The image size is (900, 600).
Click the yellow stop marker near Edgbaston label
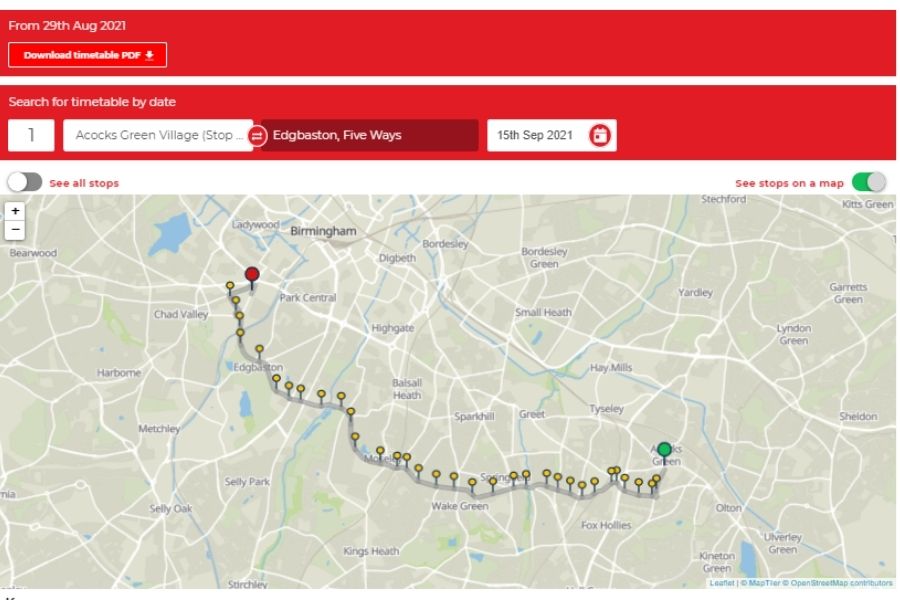pos(259,351)
